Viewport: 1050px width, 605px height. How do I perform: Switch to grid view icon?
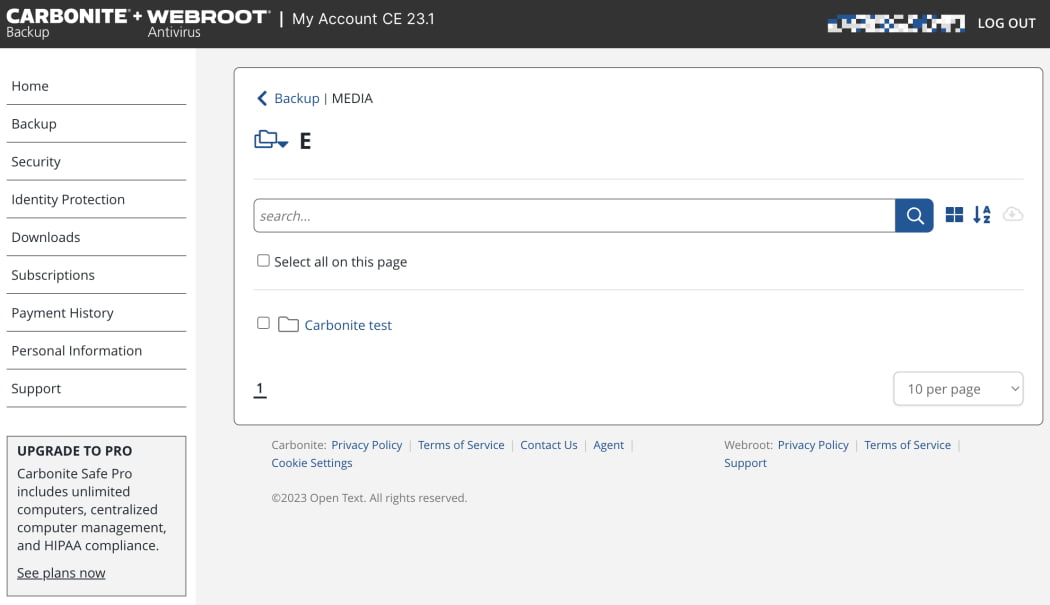pyautogui.click(x=954, y=215)
